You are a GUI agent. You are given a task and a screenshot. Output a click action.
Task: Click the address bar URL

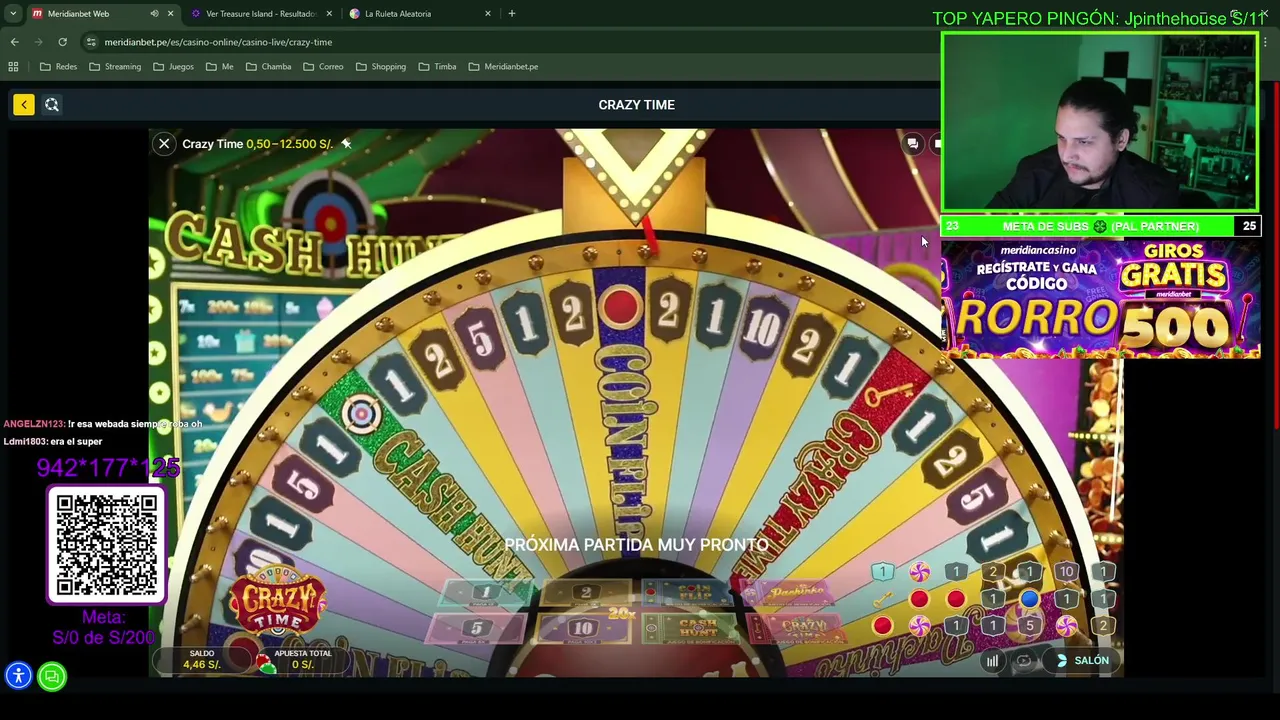click(218, 42)
